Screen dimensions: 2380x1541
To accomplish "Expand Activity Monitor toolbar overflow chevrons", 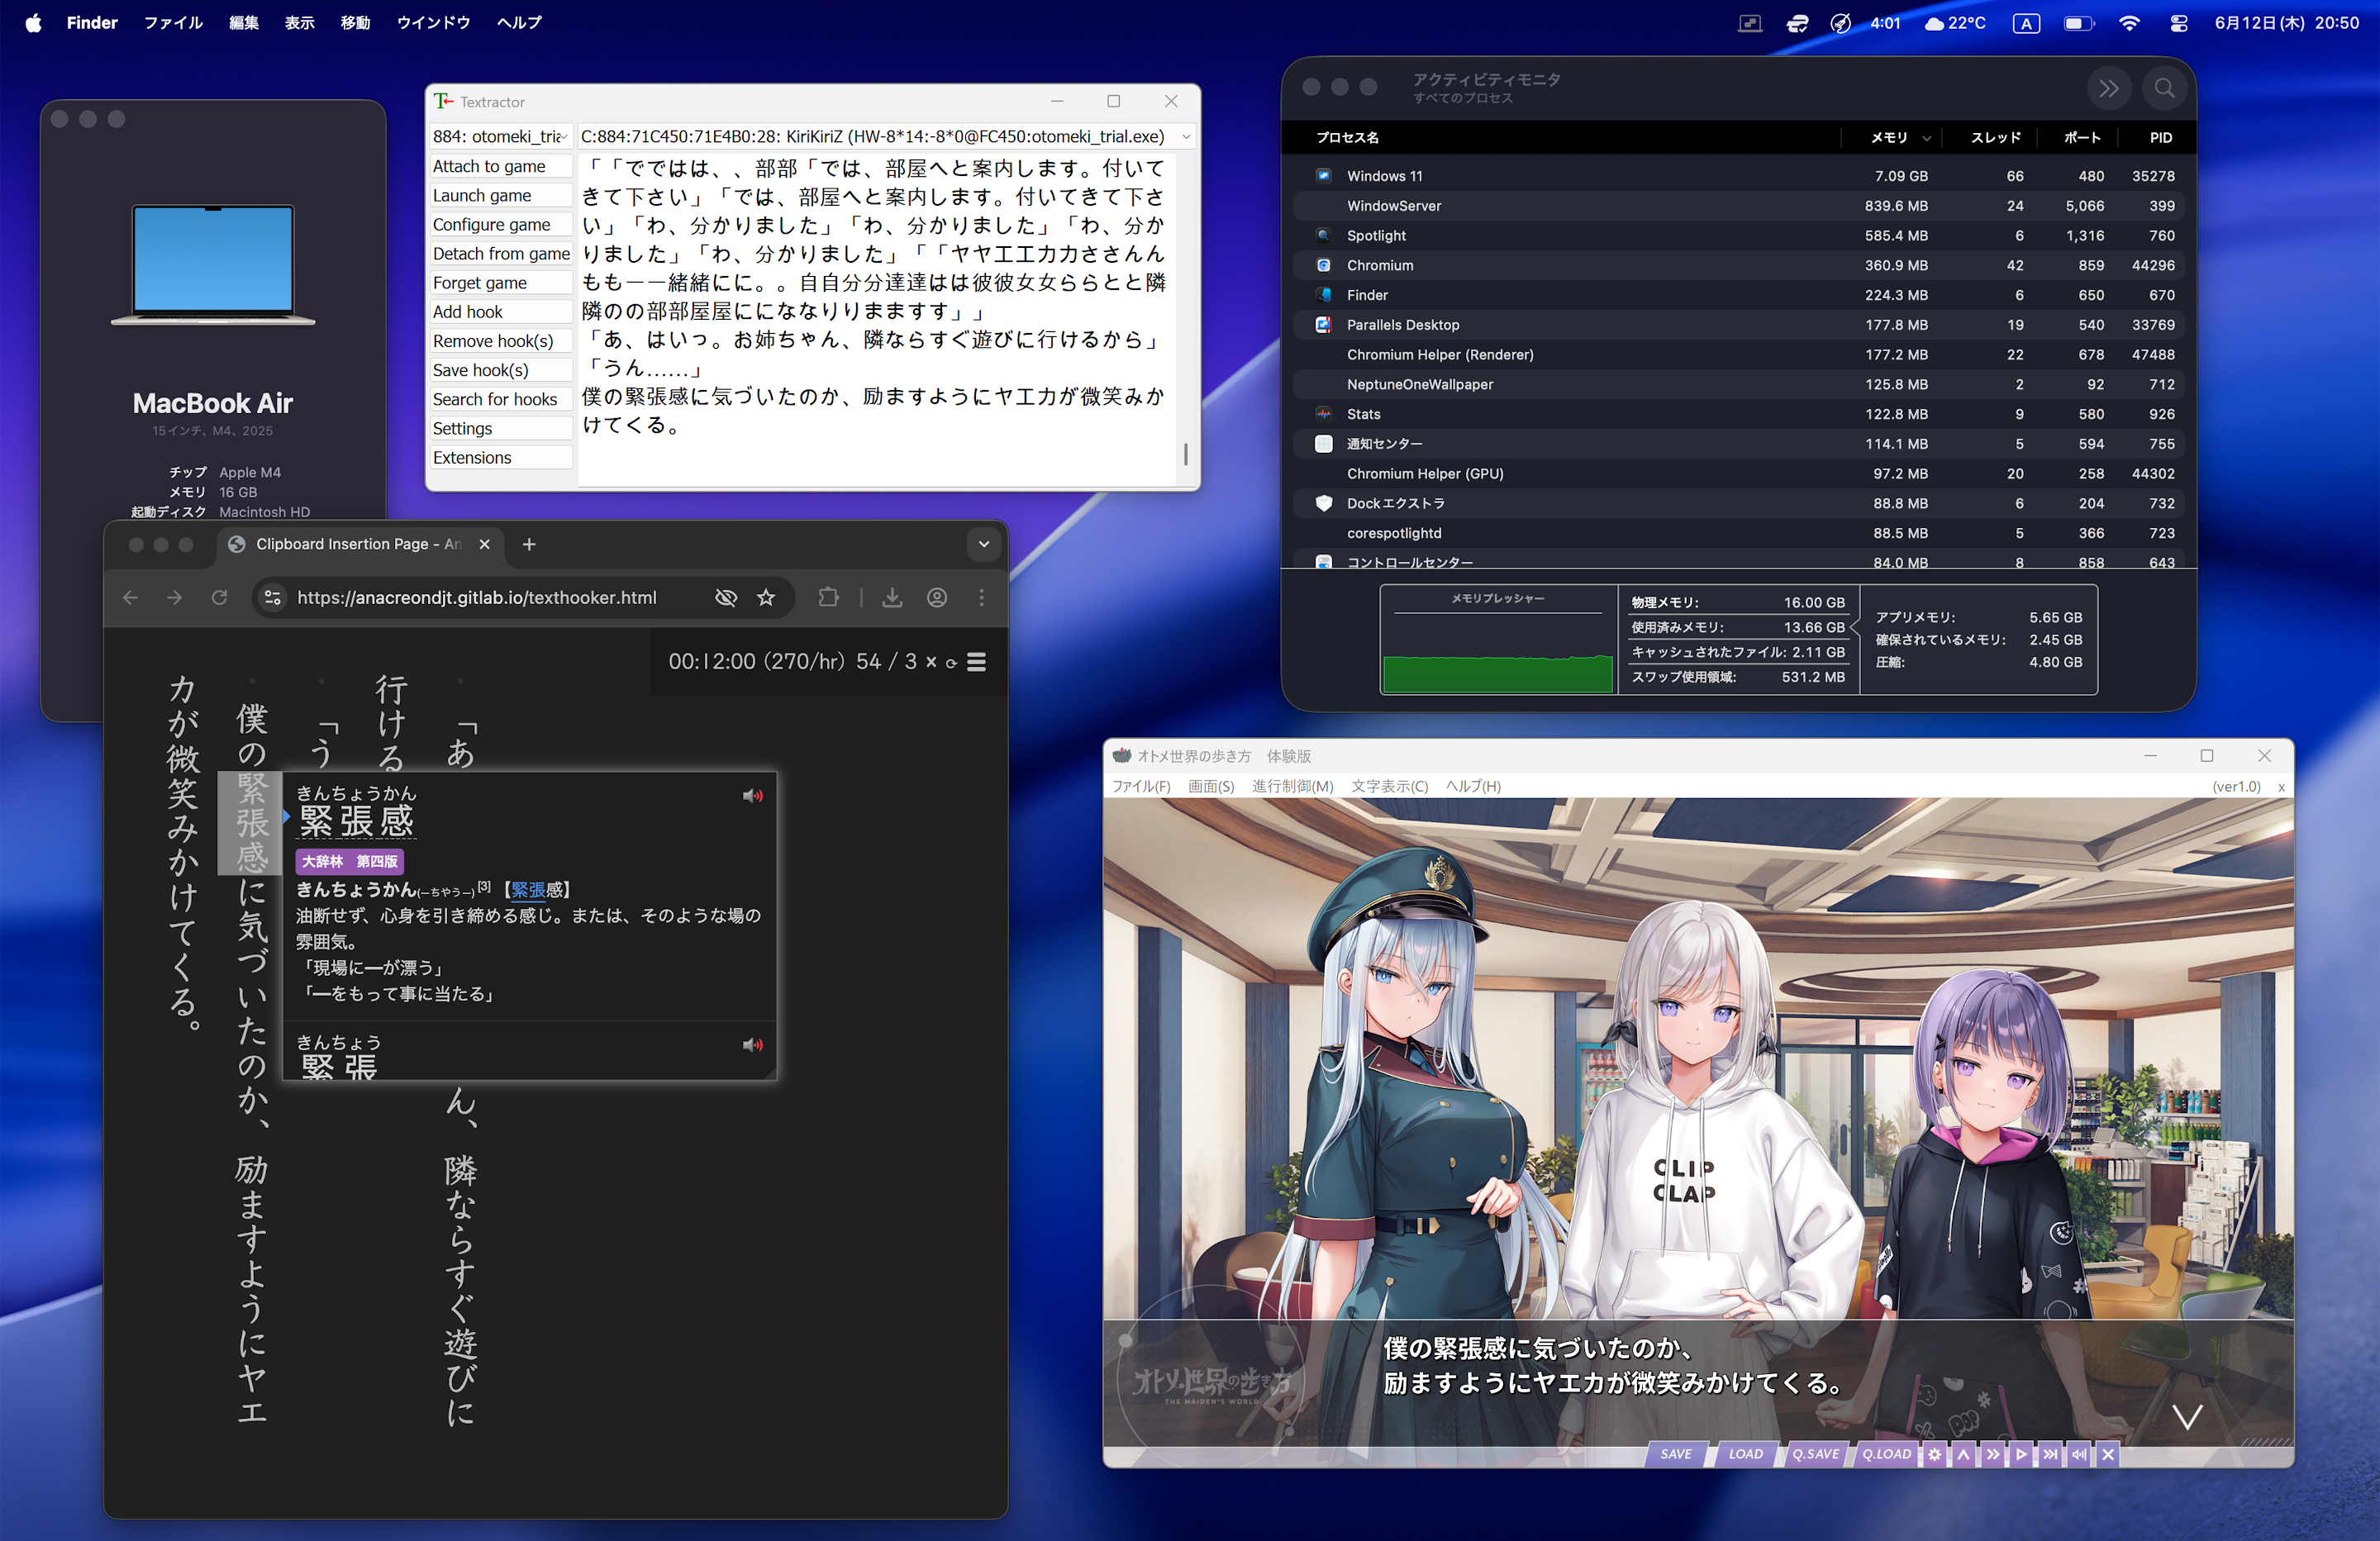I will click(2109, 88).
